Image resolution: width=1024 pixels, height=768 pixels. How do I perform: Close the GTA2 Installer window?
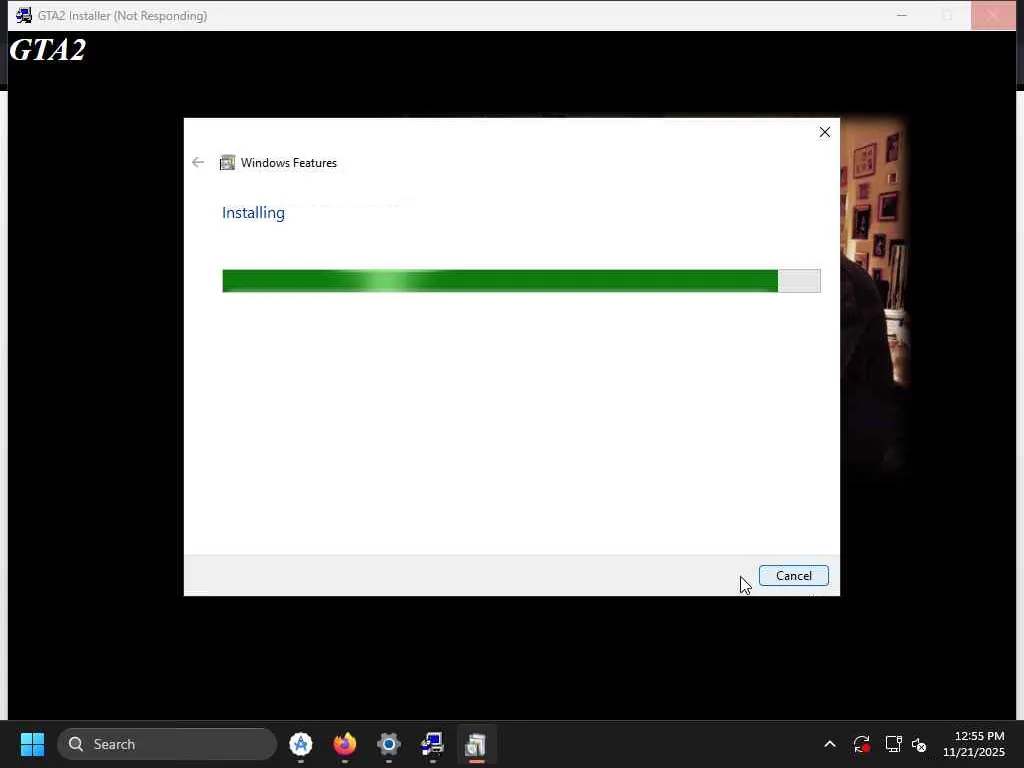[x=993, y=15]
